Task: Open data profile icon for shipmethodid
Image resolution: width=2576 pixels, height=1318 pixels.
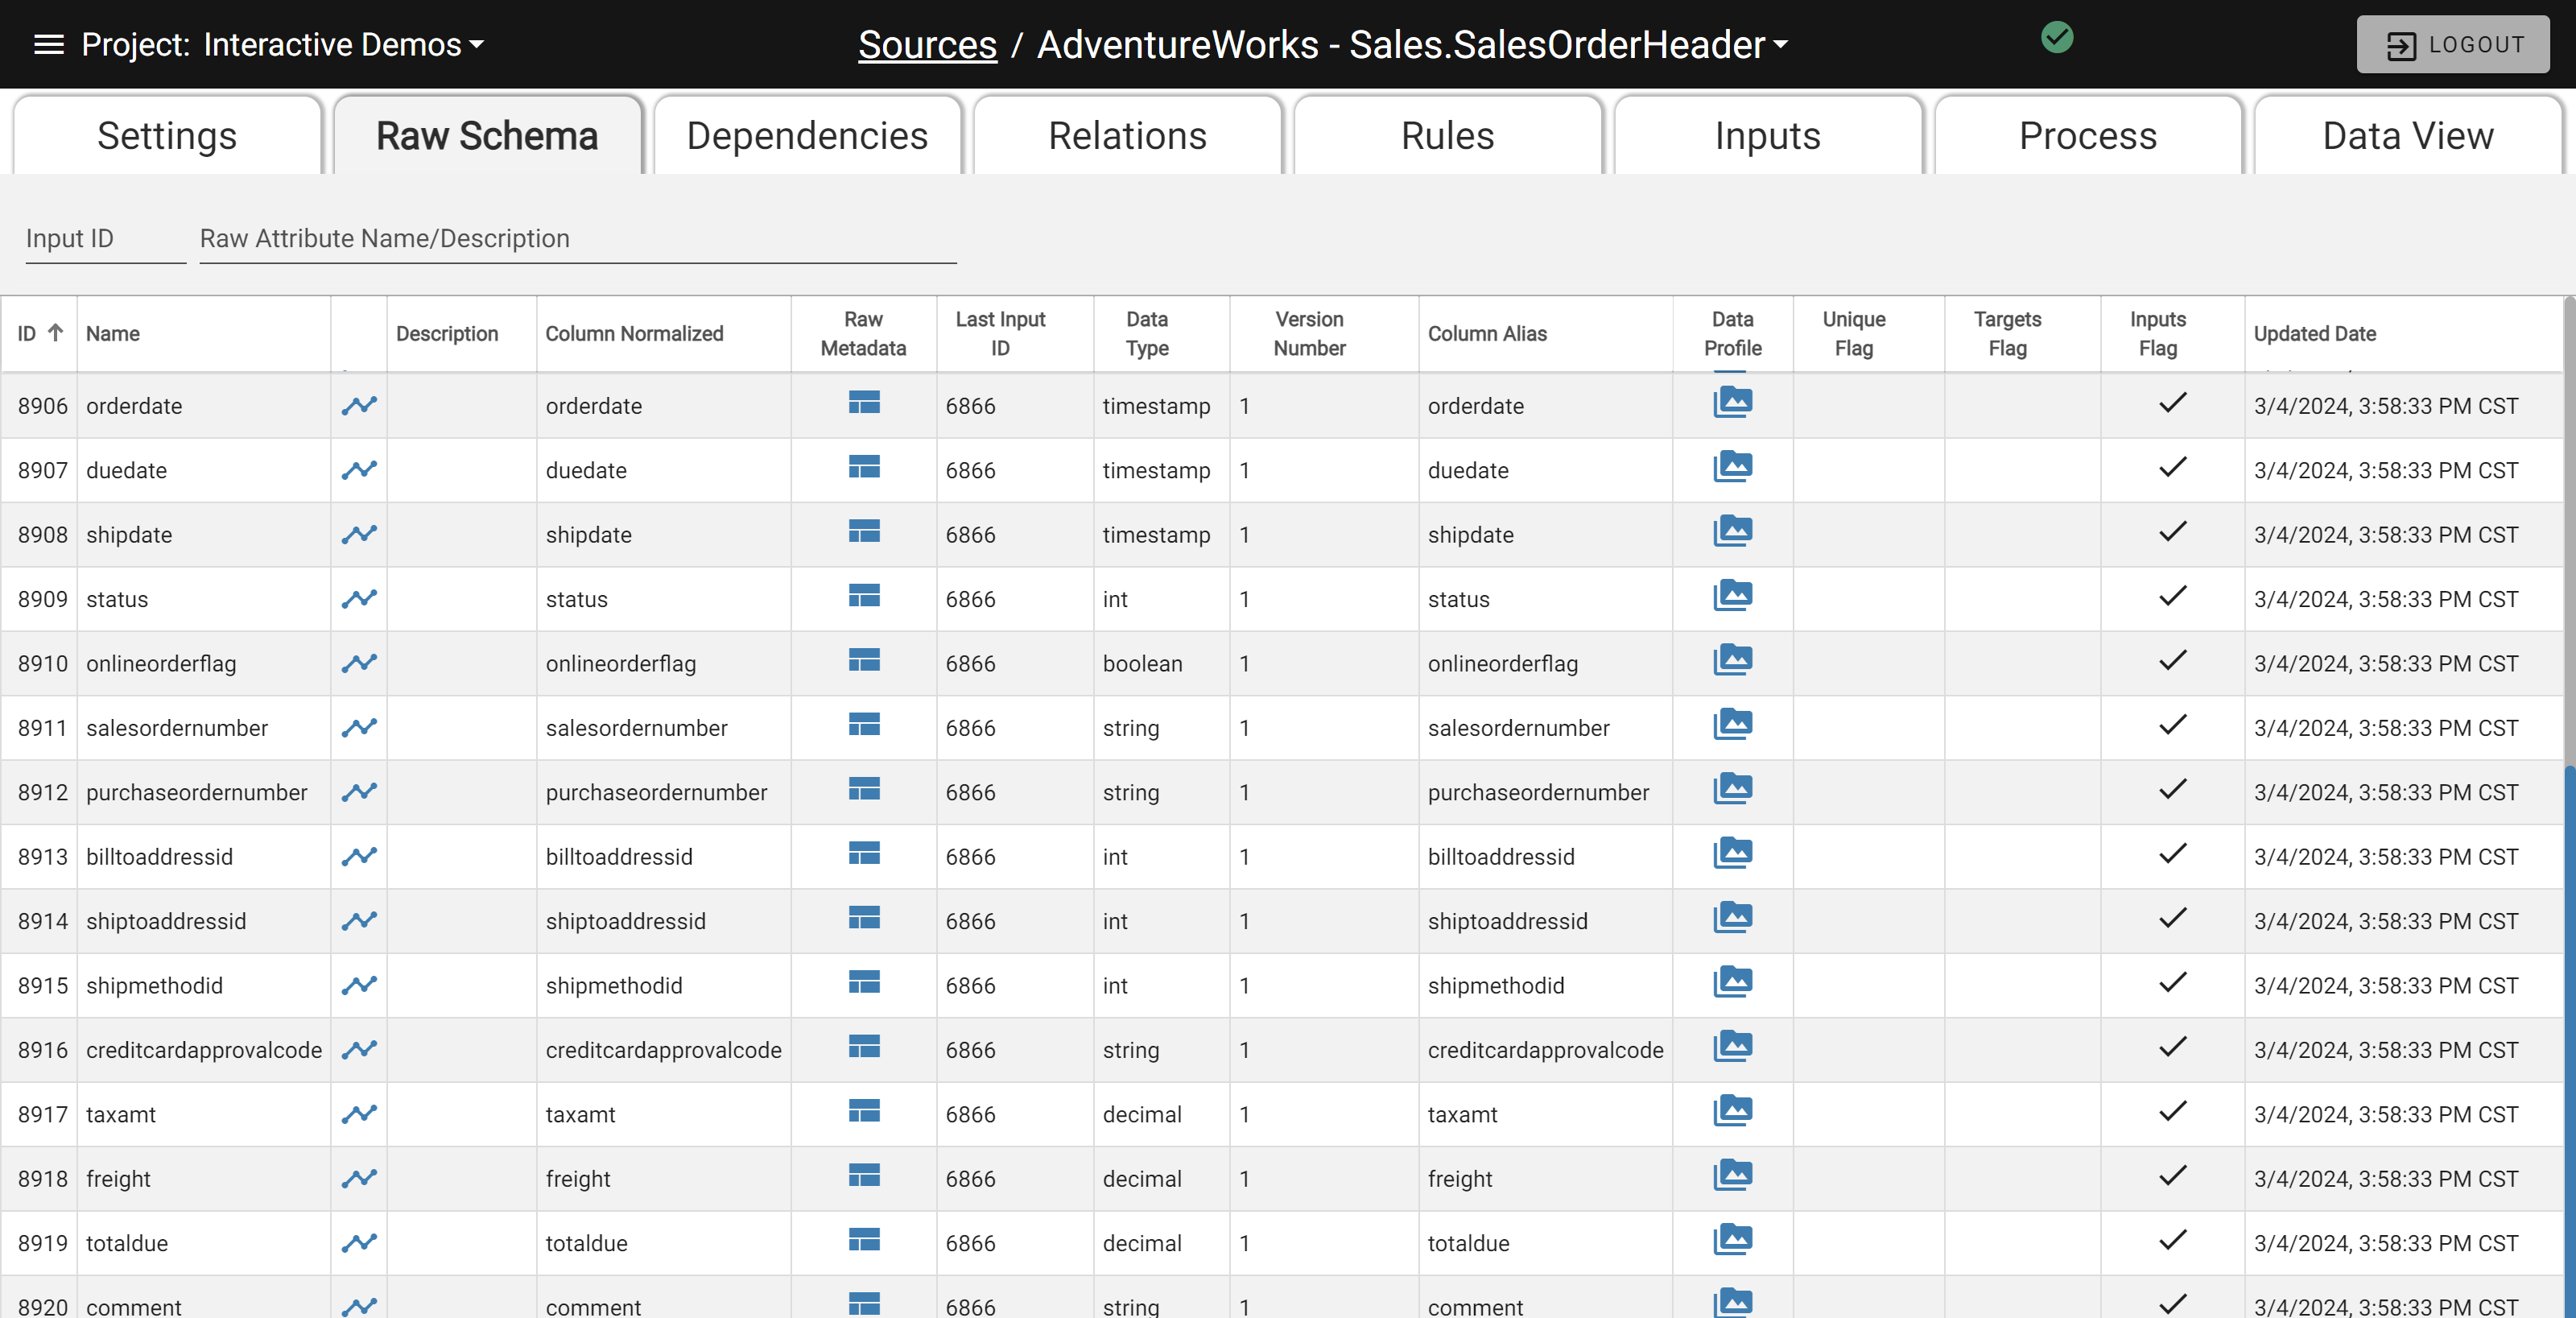Action: pos(1733,982)
